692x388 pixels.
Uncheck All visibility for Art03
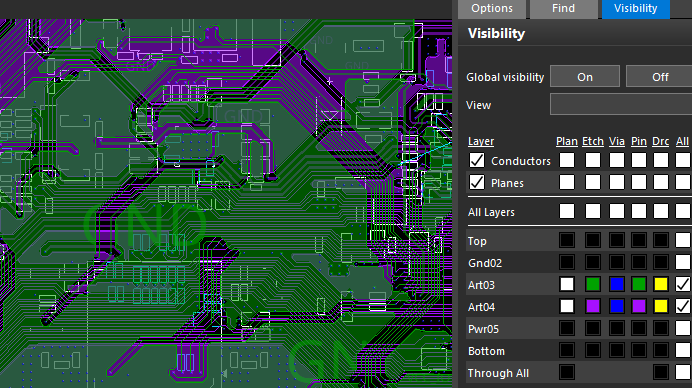(683, 284)
